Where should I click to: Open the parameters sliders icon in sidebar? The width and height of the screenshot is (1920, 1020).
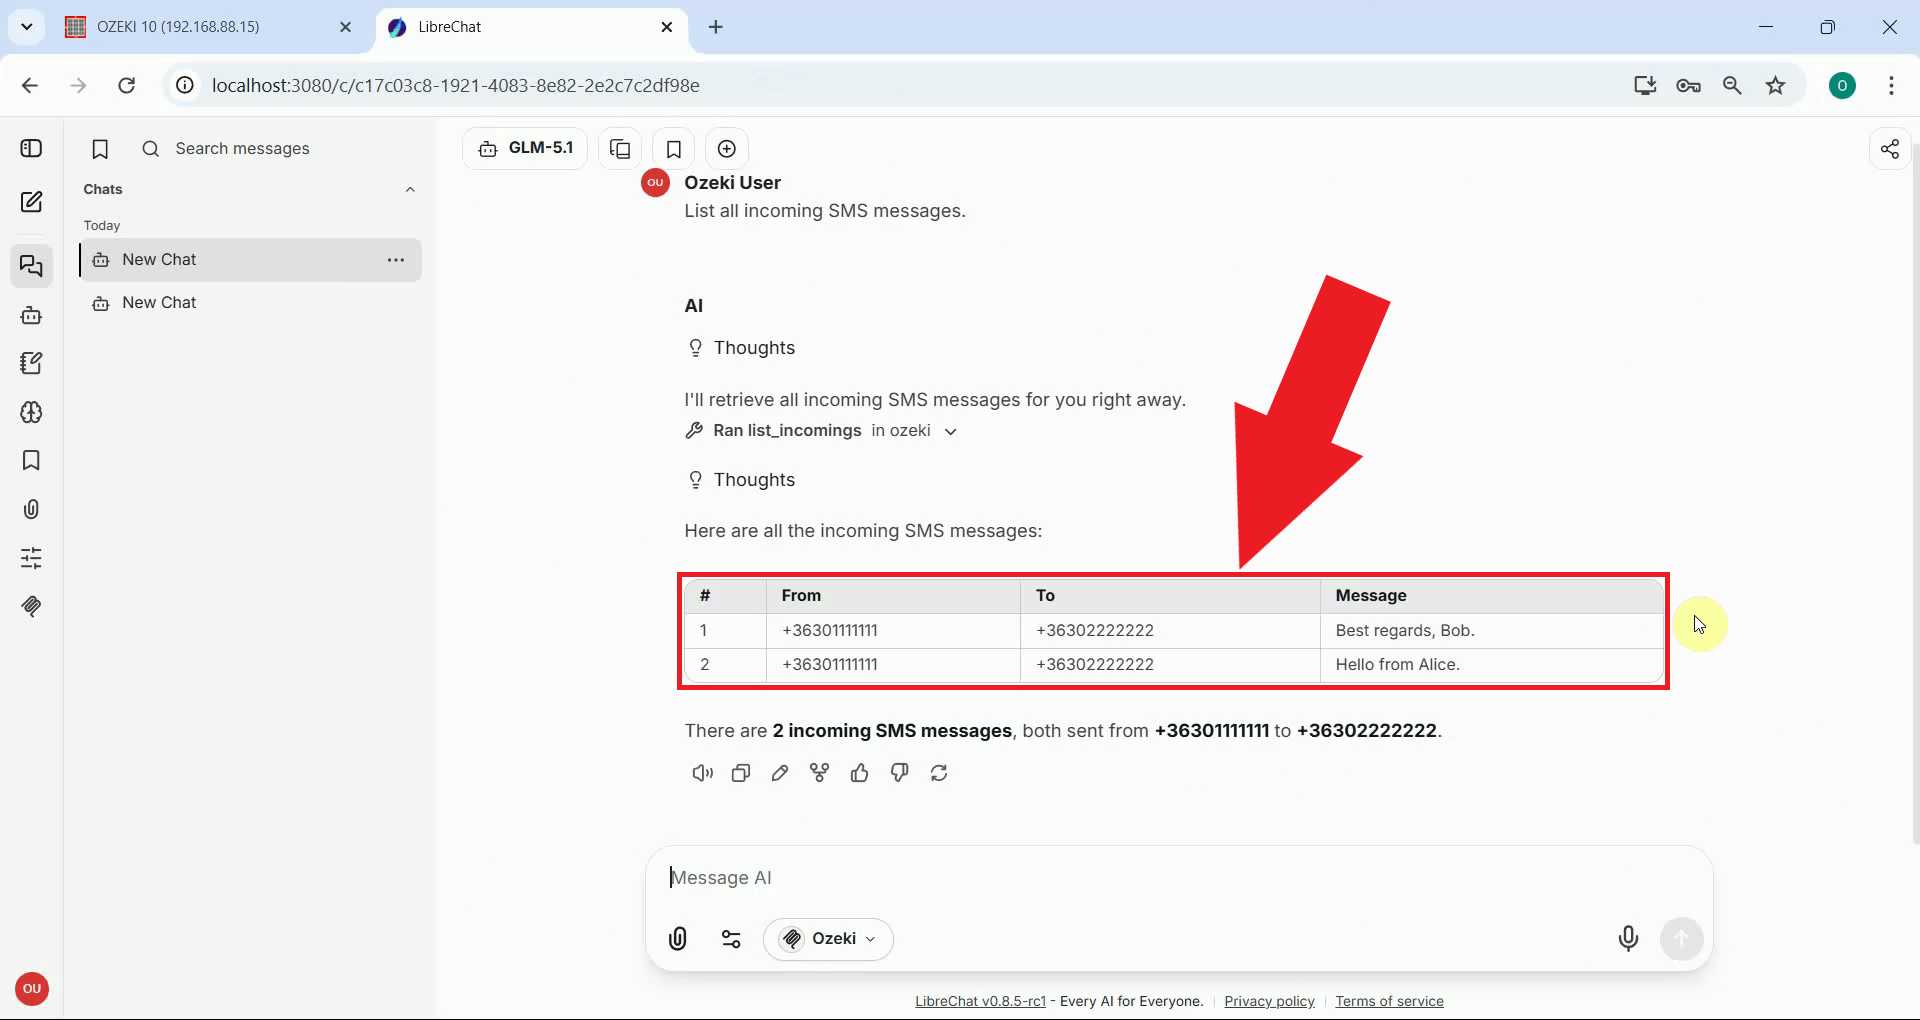click(x=31, y=557)
